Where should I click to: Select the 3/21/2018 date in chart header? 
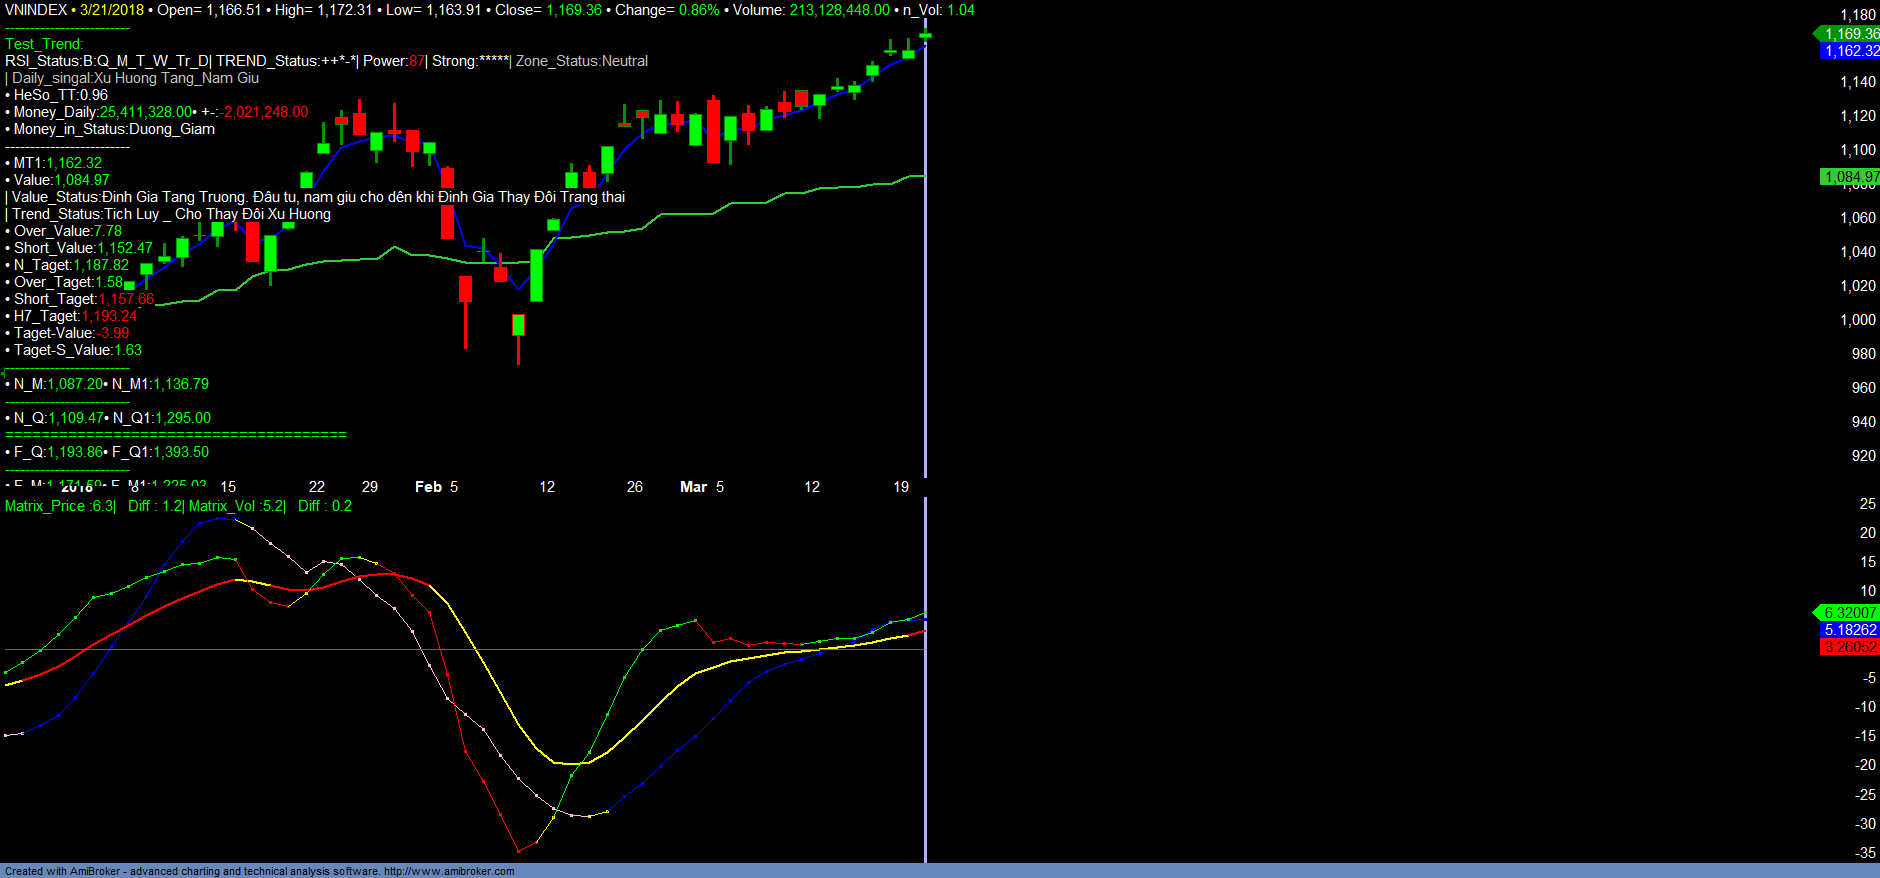(x=112, y=10)
